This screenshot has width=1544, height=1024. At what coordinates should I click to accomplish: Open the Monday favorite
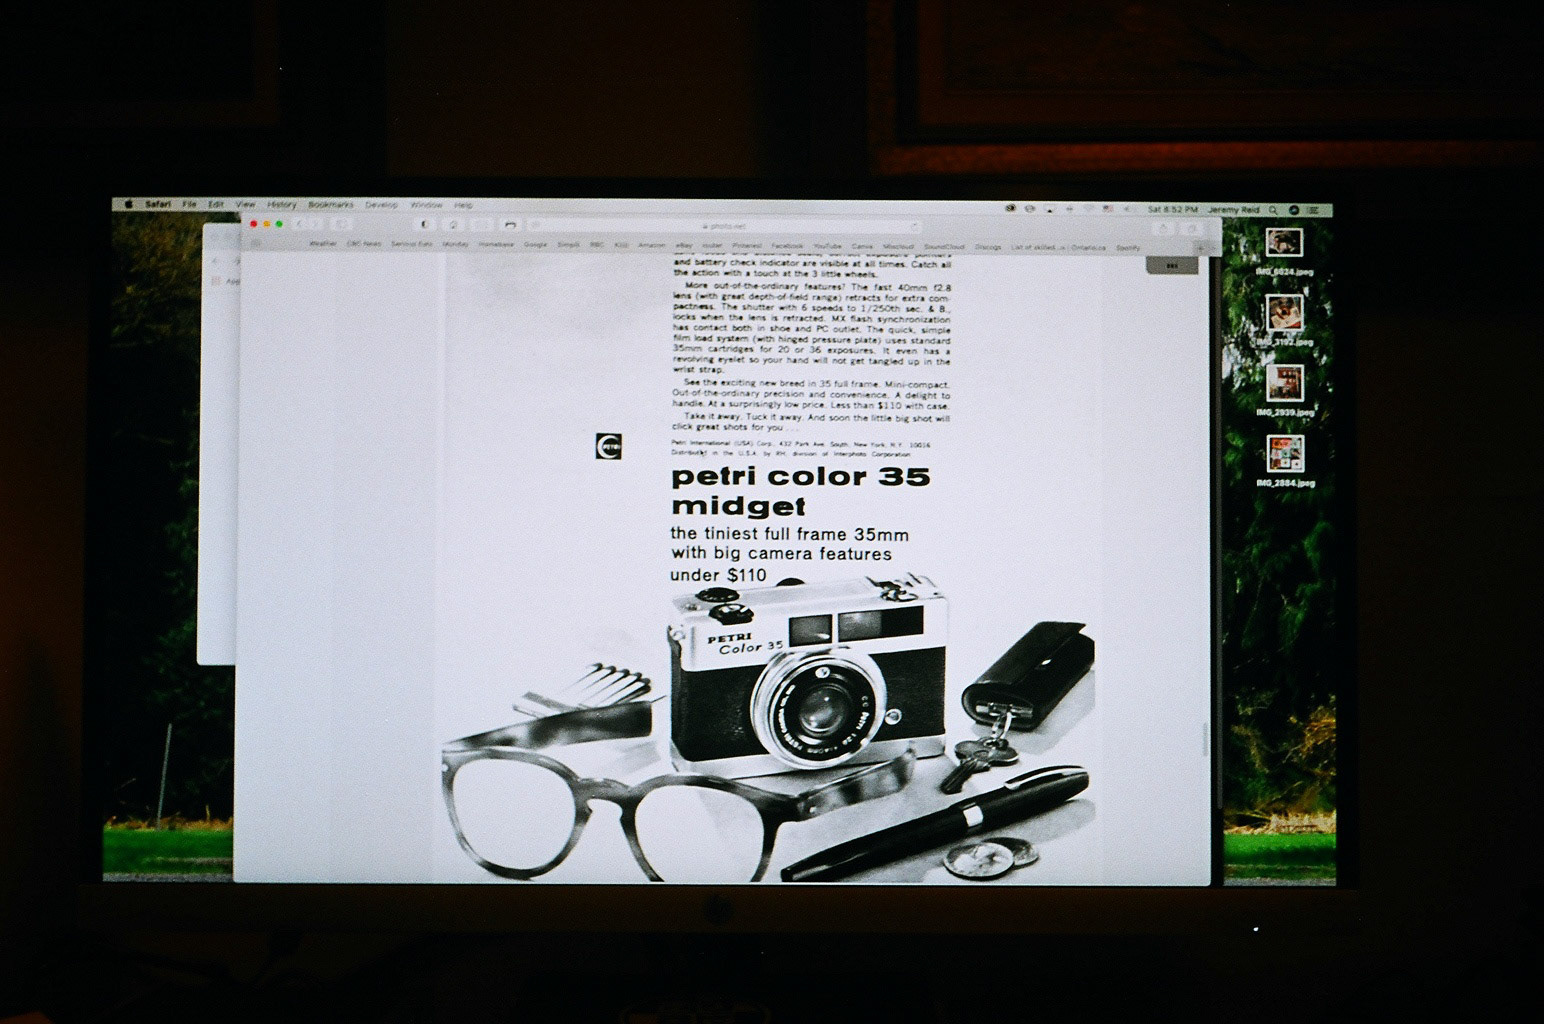click(455, 245)
